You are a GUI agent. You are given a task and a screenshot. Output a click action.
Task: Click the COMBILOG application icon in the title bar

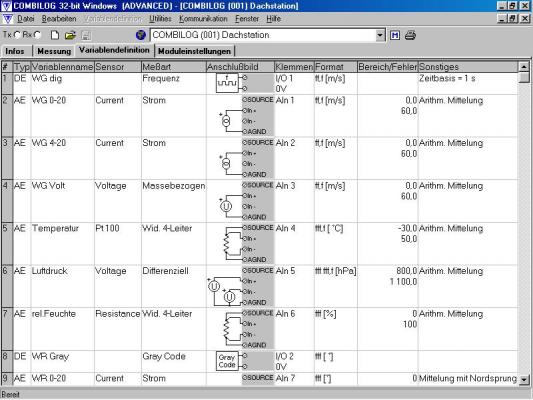pyautogui.click(x=6, y=6)
